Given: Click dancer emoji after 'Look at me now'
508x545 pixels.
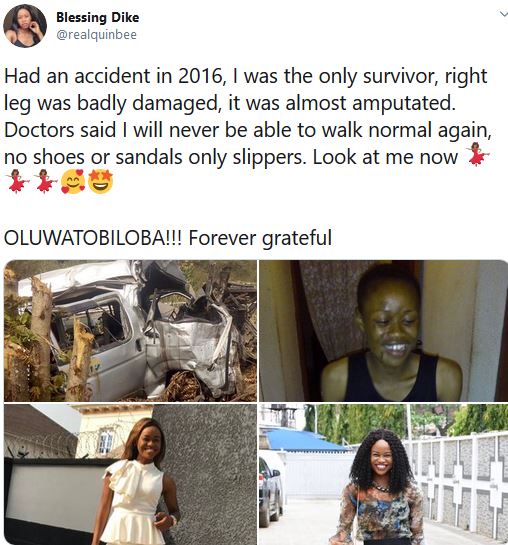Looking at the screenshot, I should [478, 154].
